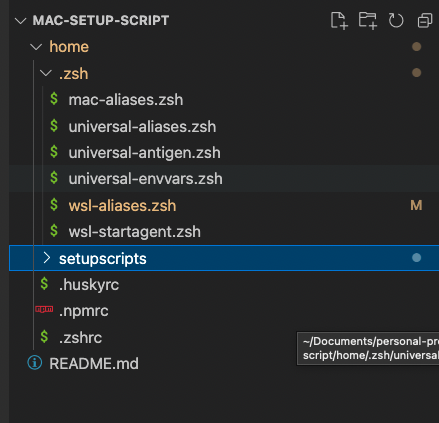The image size is (439, 423).
Task: Click the New File icon
Action: (339, 20)
